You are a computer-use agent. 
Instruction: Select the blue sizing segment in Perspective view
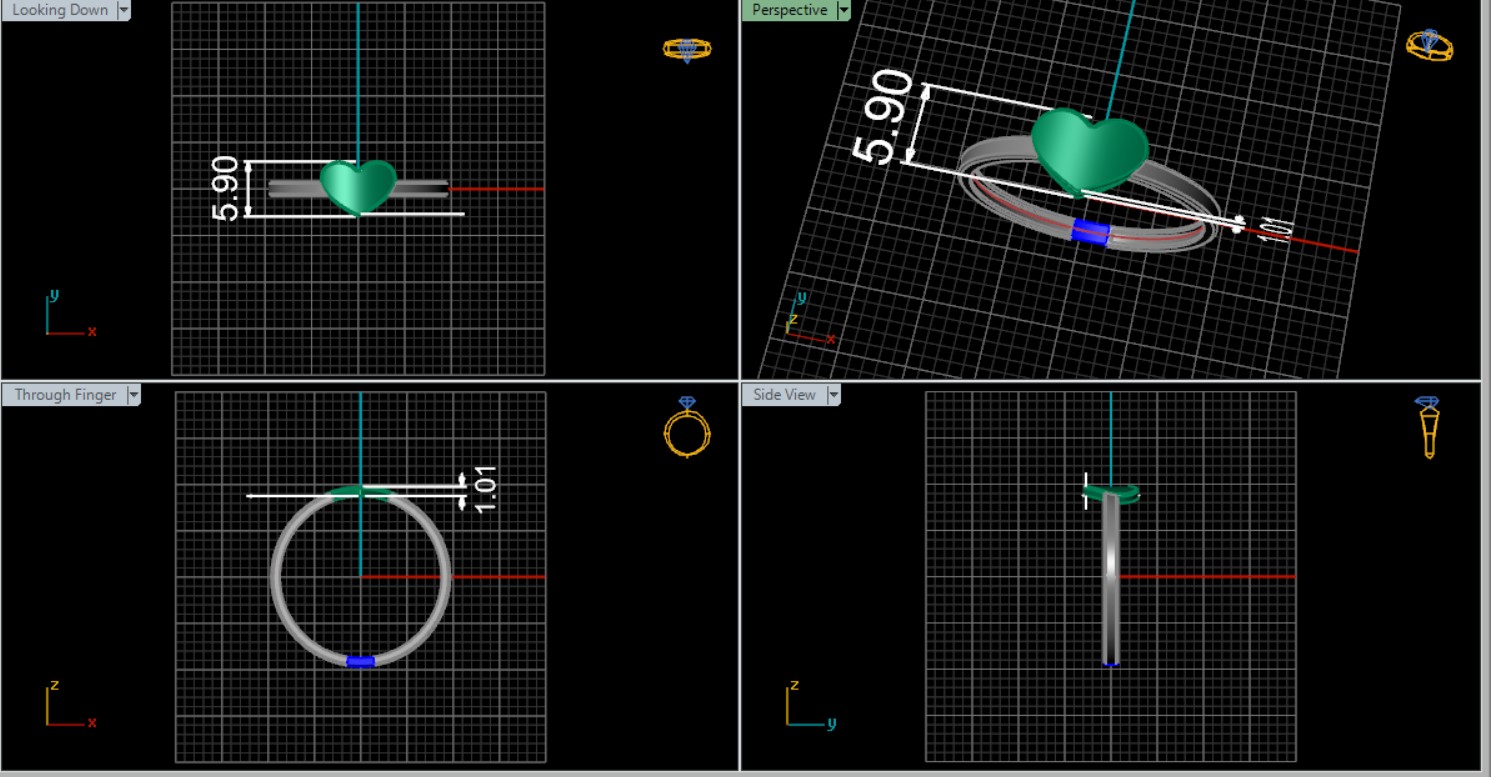[x=1090, y=232]
